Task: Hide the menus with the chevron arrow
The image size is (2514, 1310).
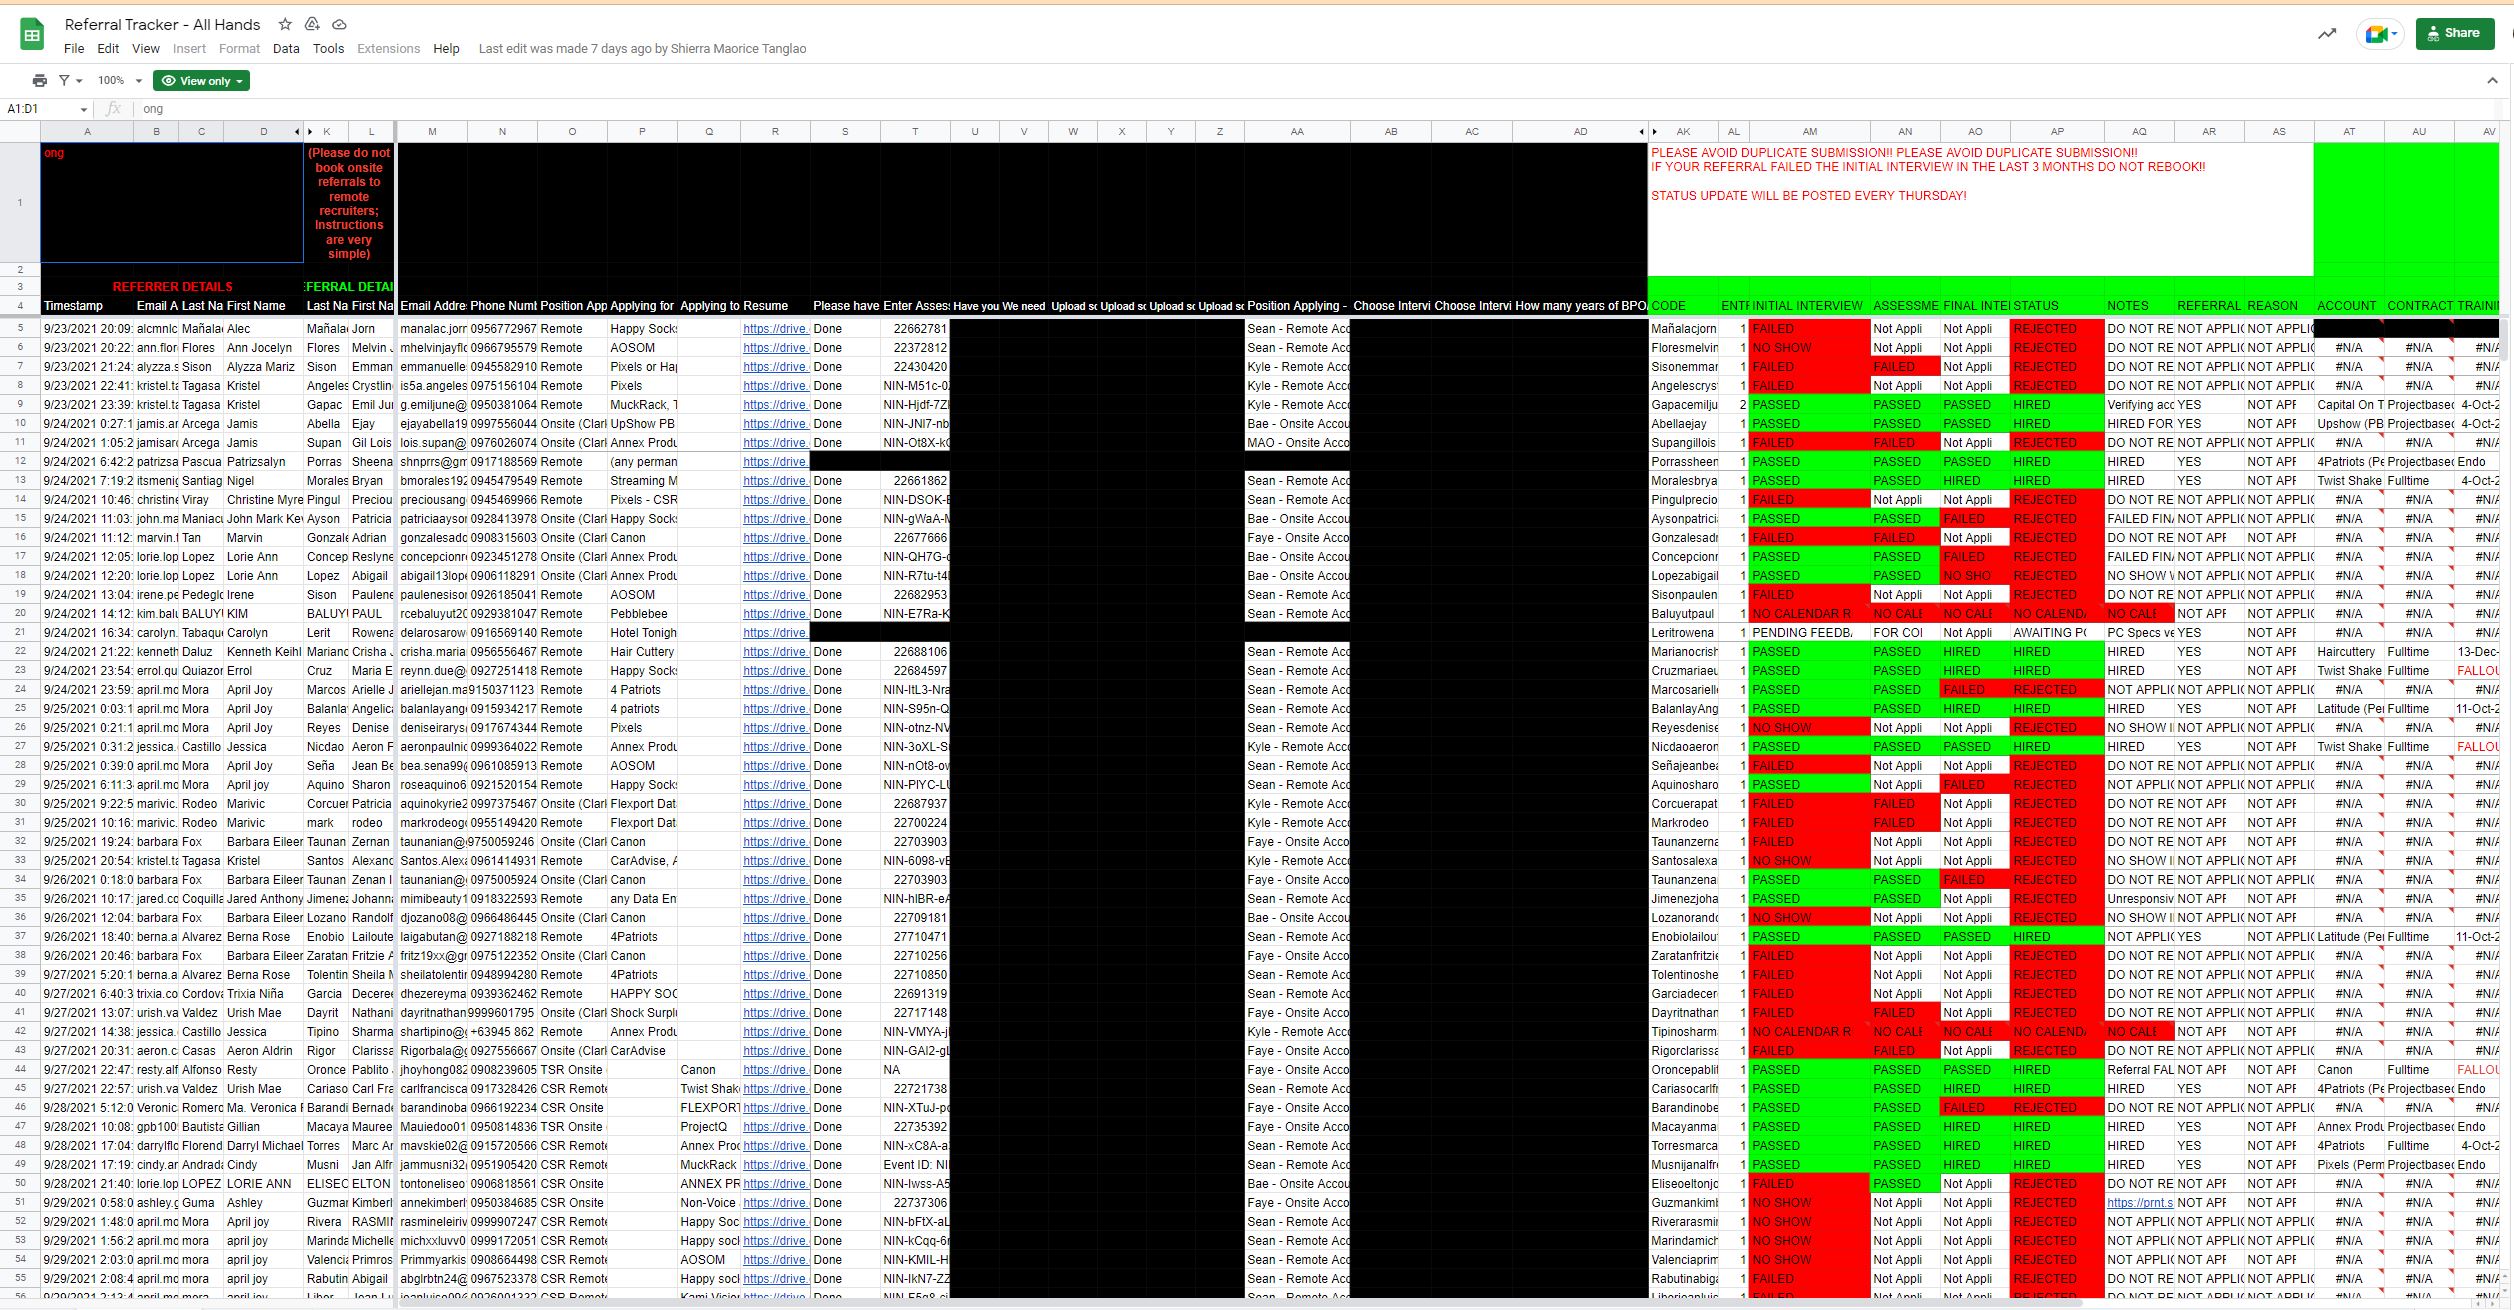Action: pyautogui.click(x=2492, y=81)
